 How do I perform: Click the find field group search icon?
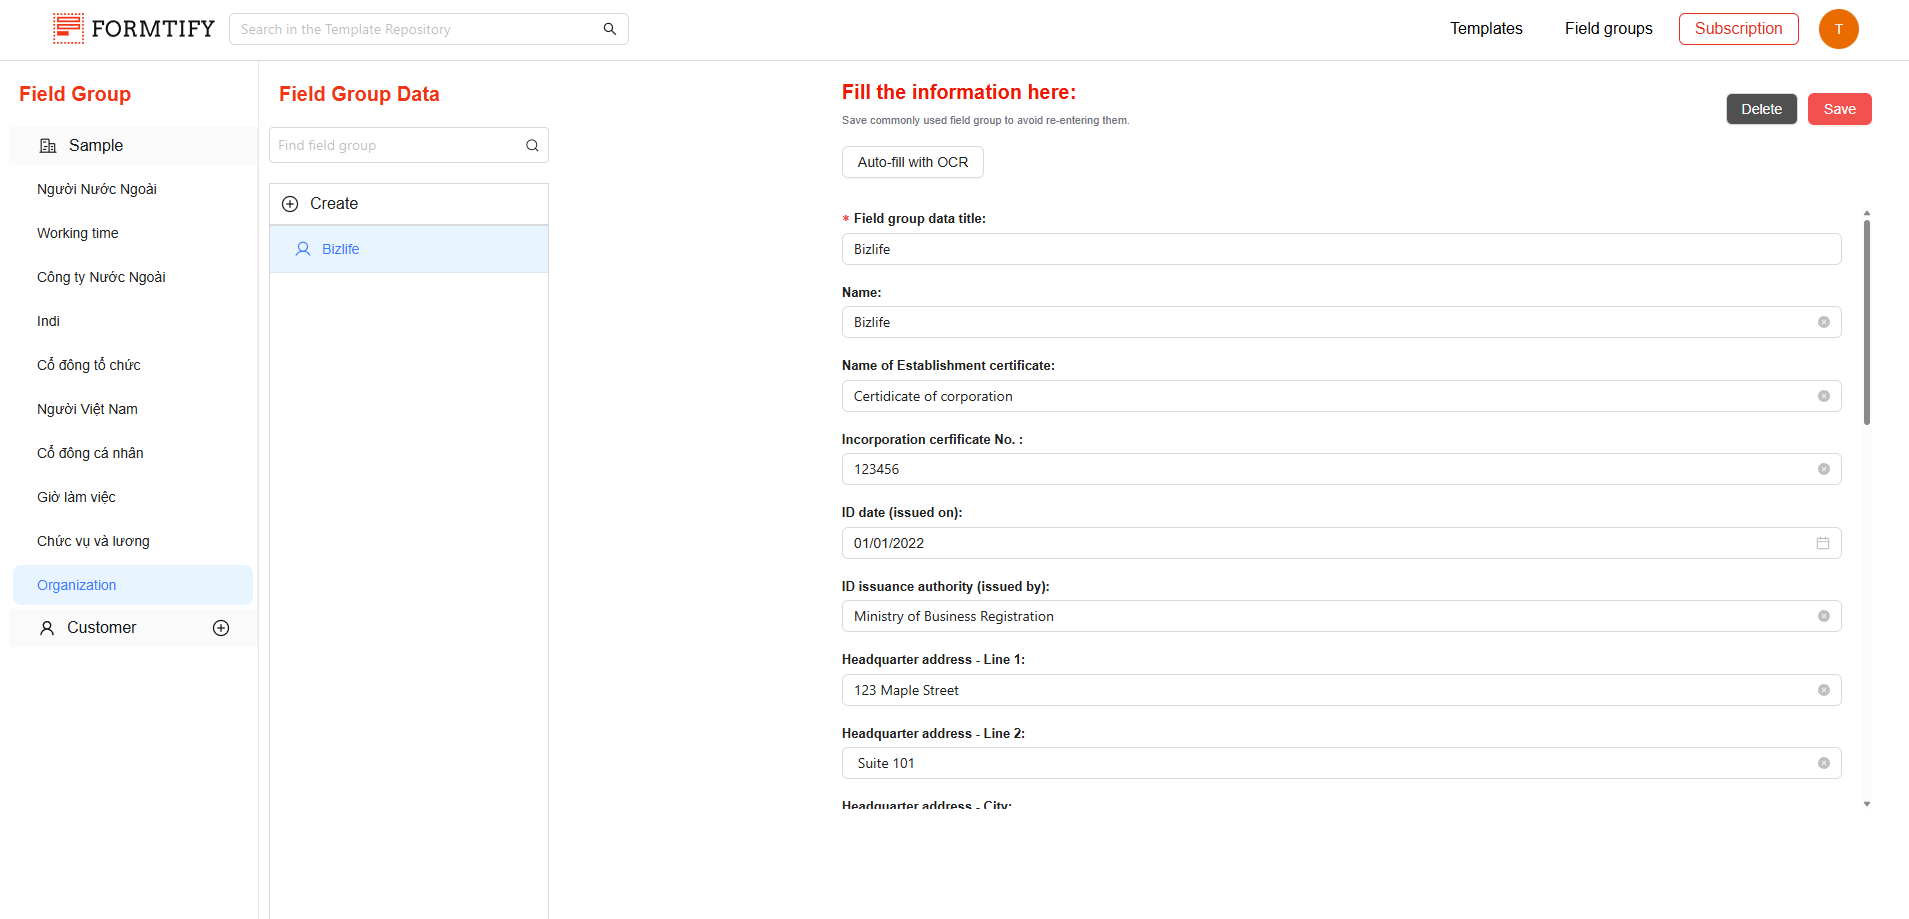point(532,146)
